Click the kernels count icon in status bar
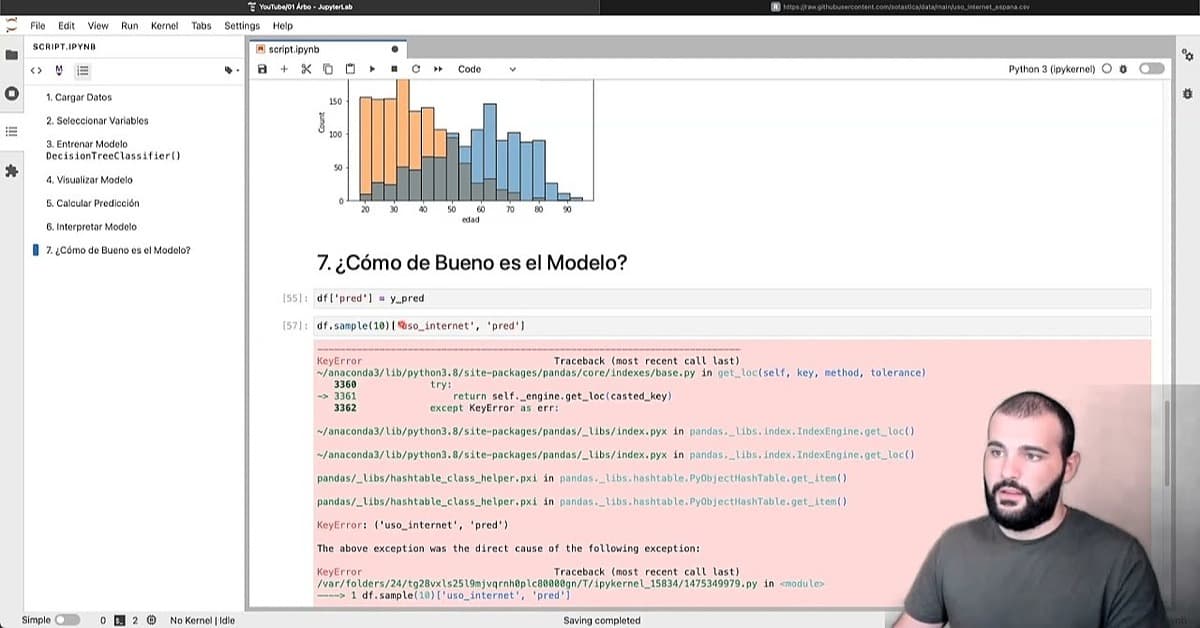The image size is (1200, 628). [x=151, y=620]
